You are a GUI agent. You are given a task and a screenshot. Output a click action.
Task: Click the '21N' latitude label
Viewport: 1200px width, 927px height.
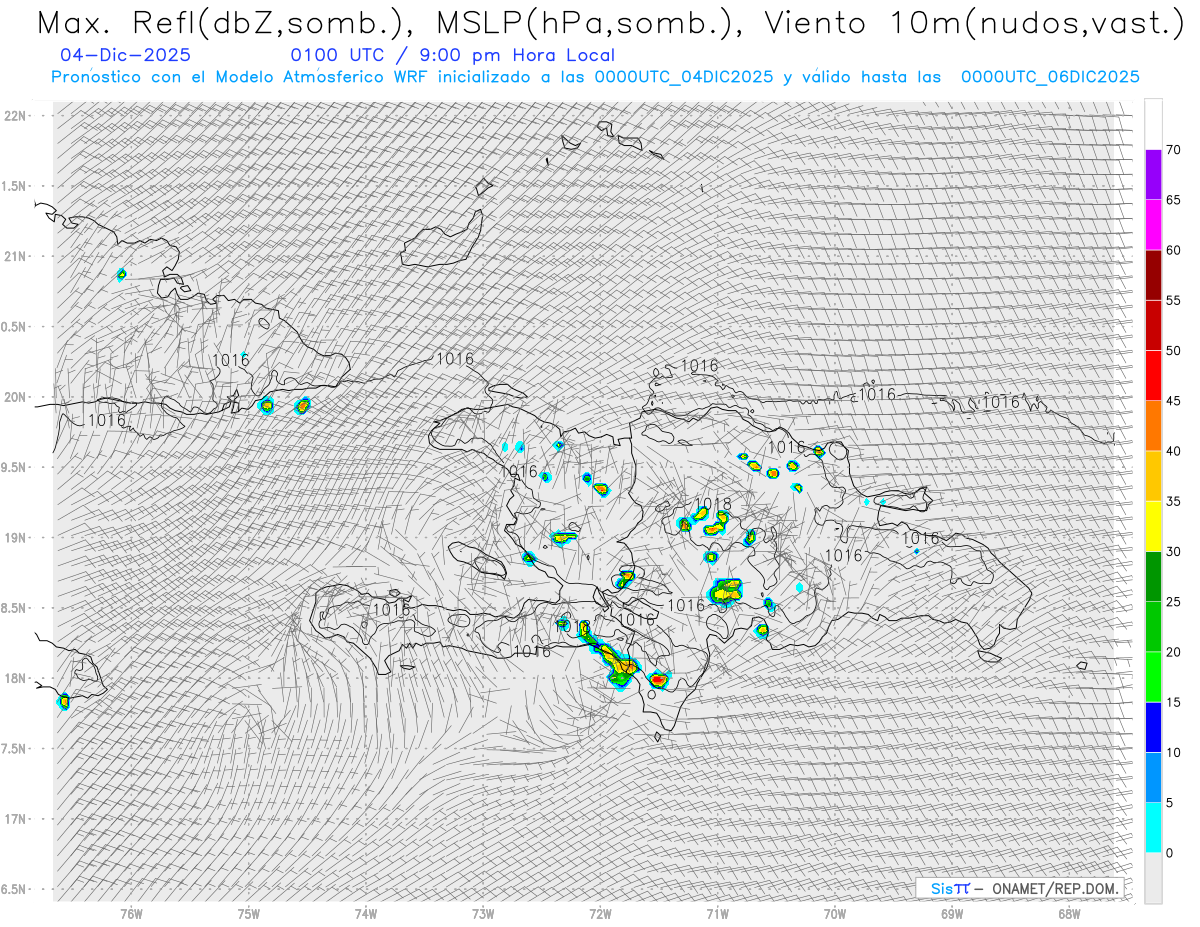16,256
